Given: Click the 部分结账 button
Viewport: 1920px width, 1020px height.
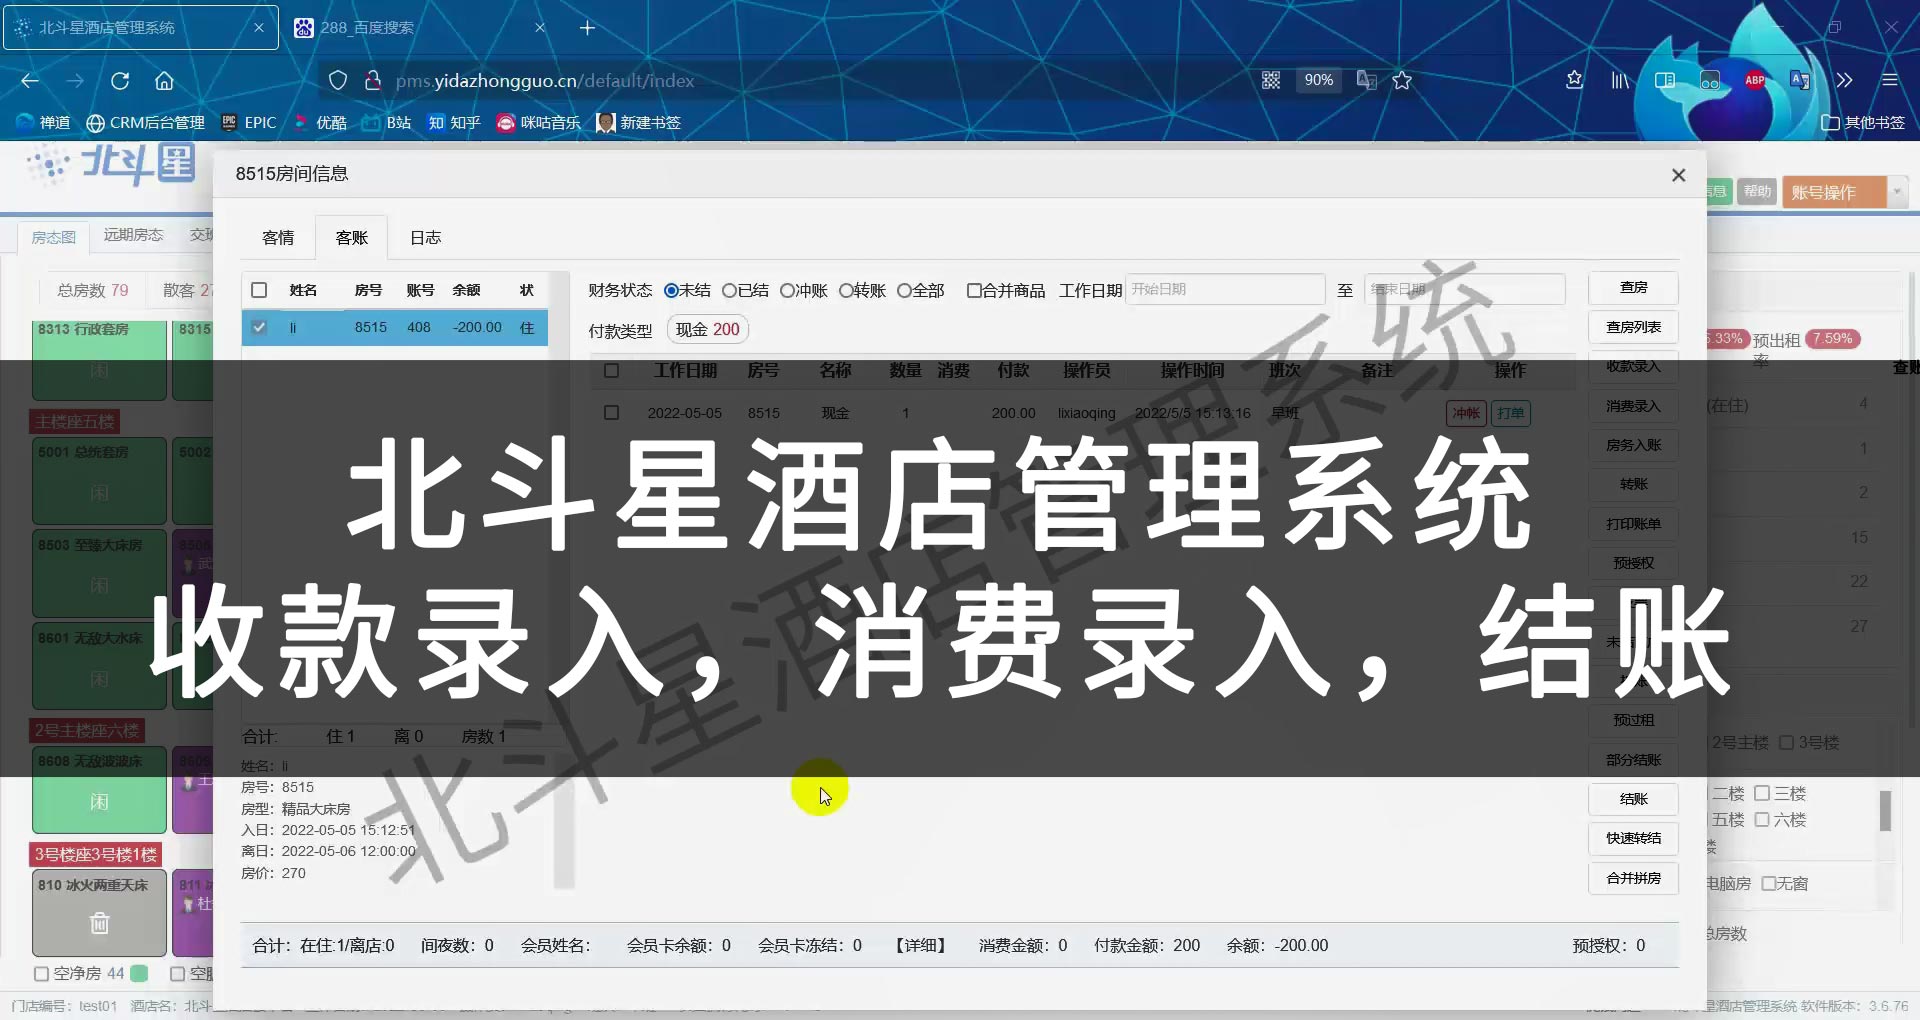Looking at the screenshot, I should (1633, 760).
